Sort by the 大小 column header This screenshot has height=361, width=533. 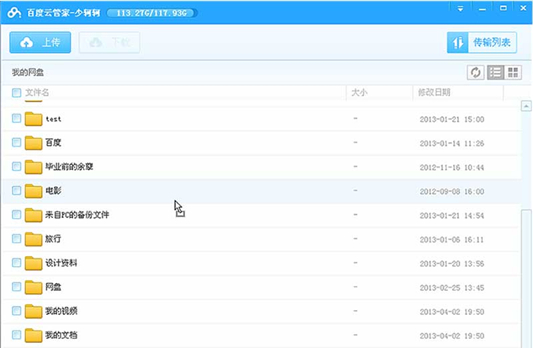click(359, 92)
